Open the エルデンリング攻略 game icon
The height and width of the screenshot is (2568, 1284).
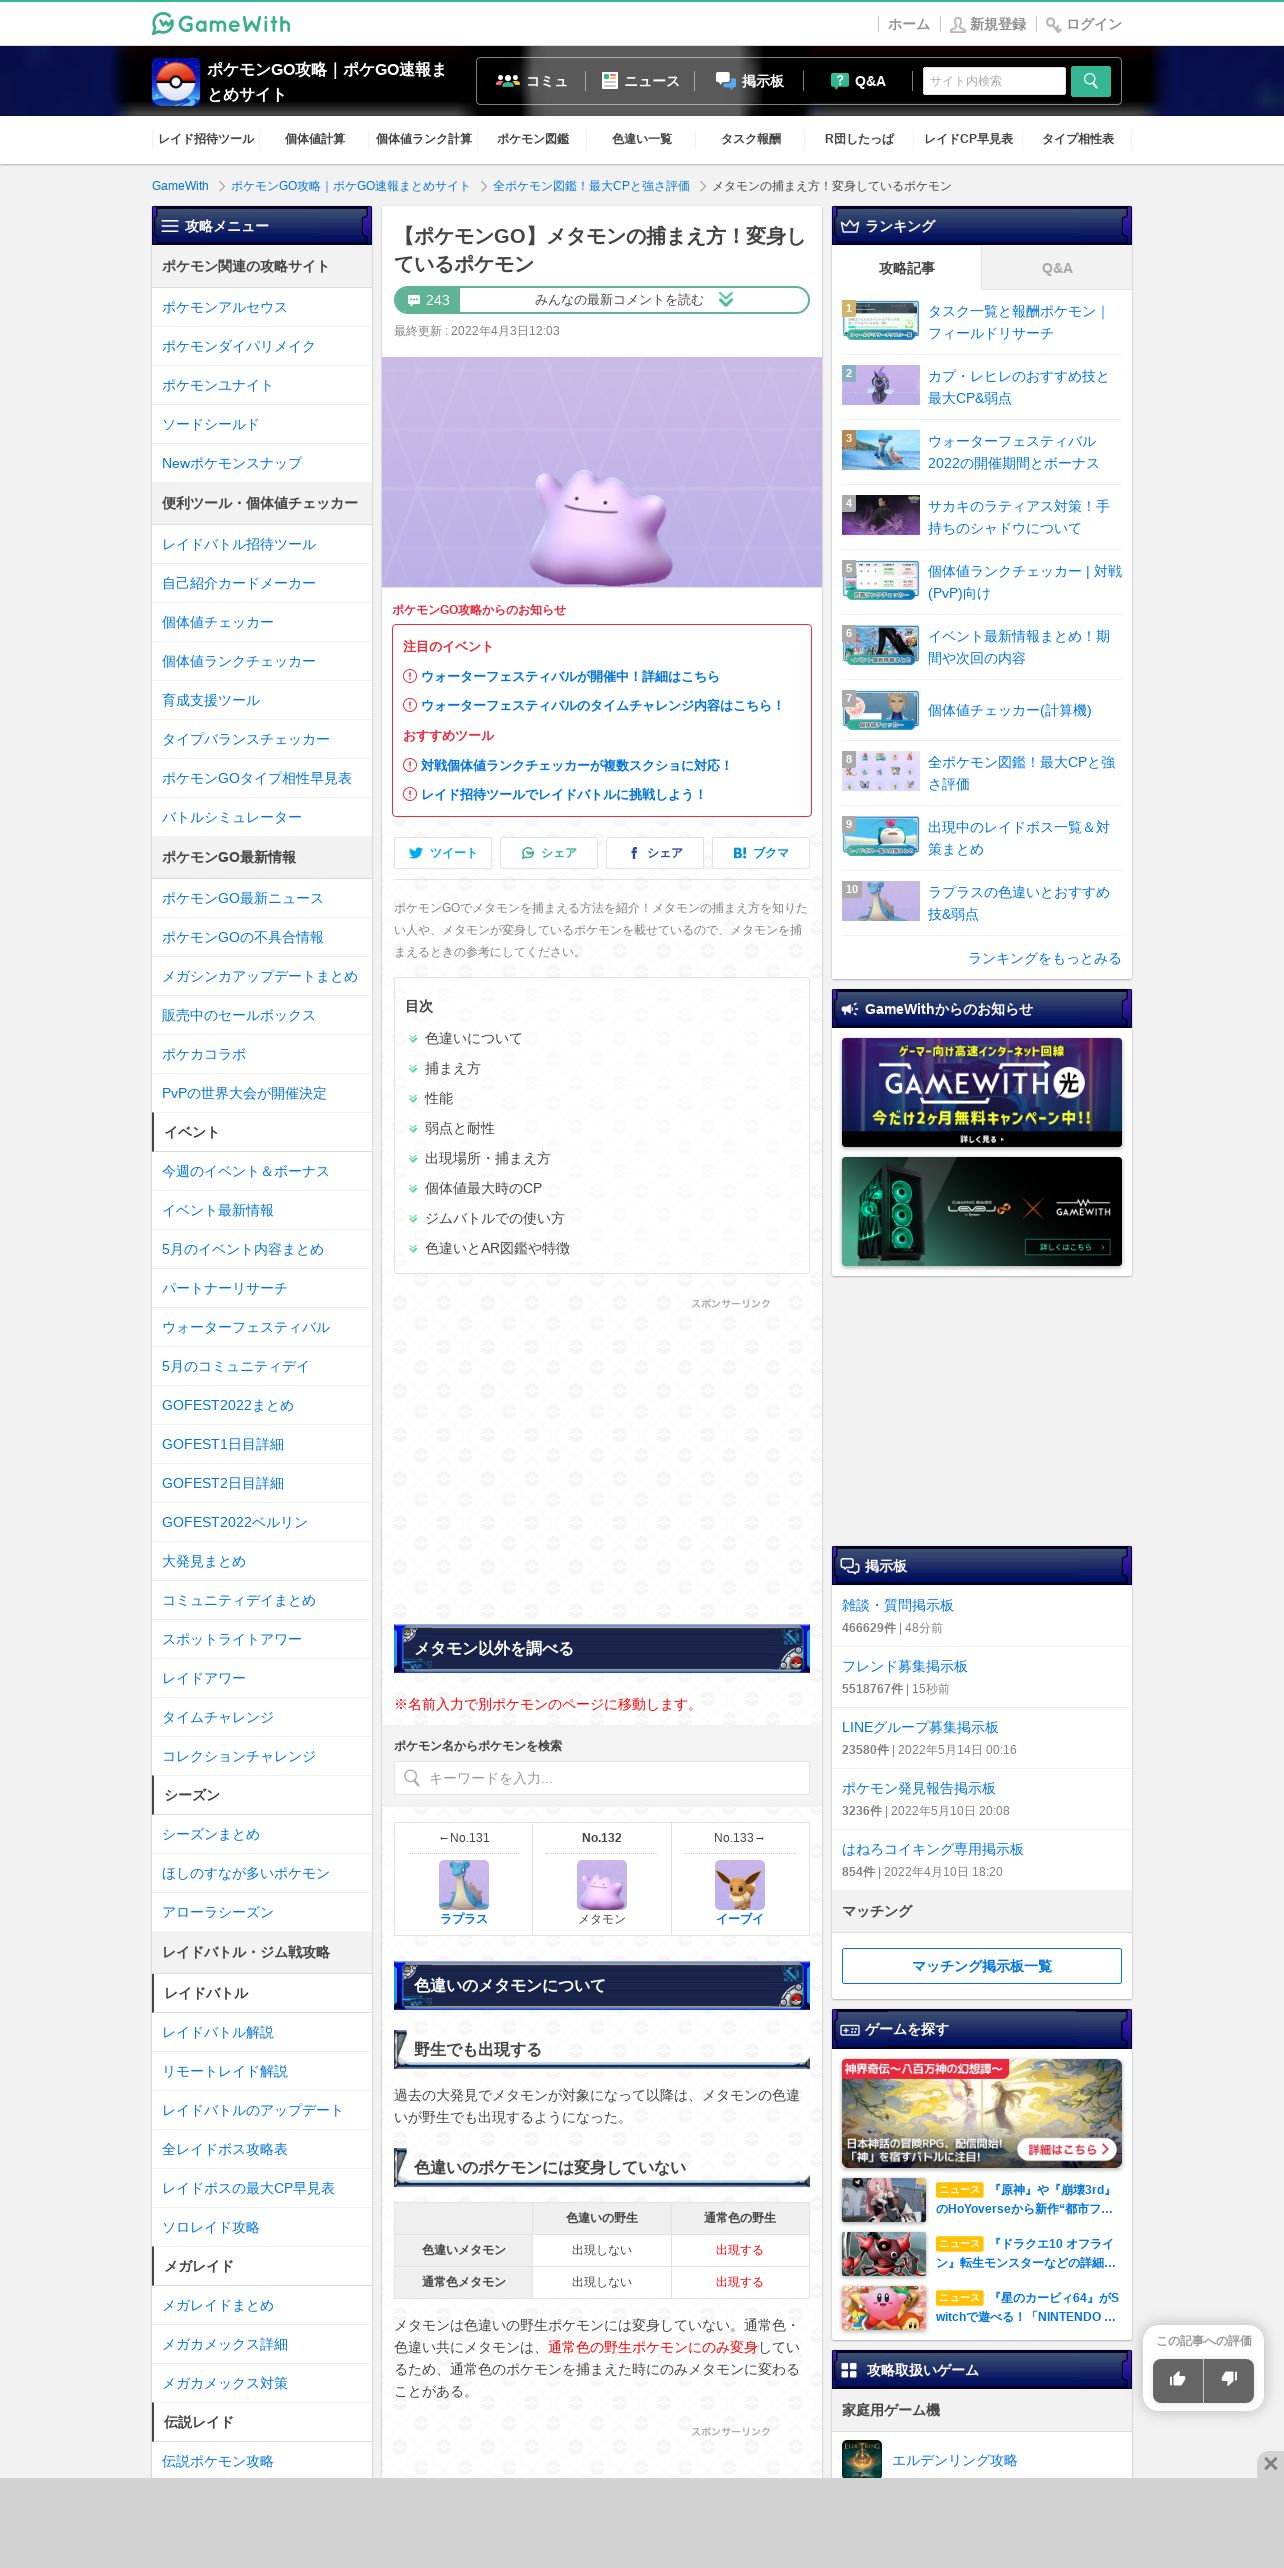click(x=862, y=2459)
